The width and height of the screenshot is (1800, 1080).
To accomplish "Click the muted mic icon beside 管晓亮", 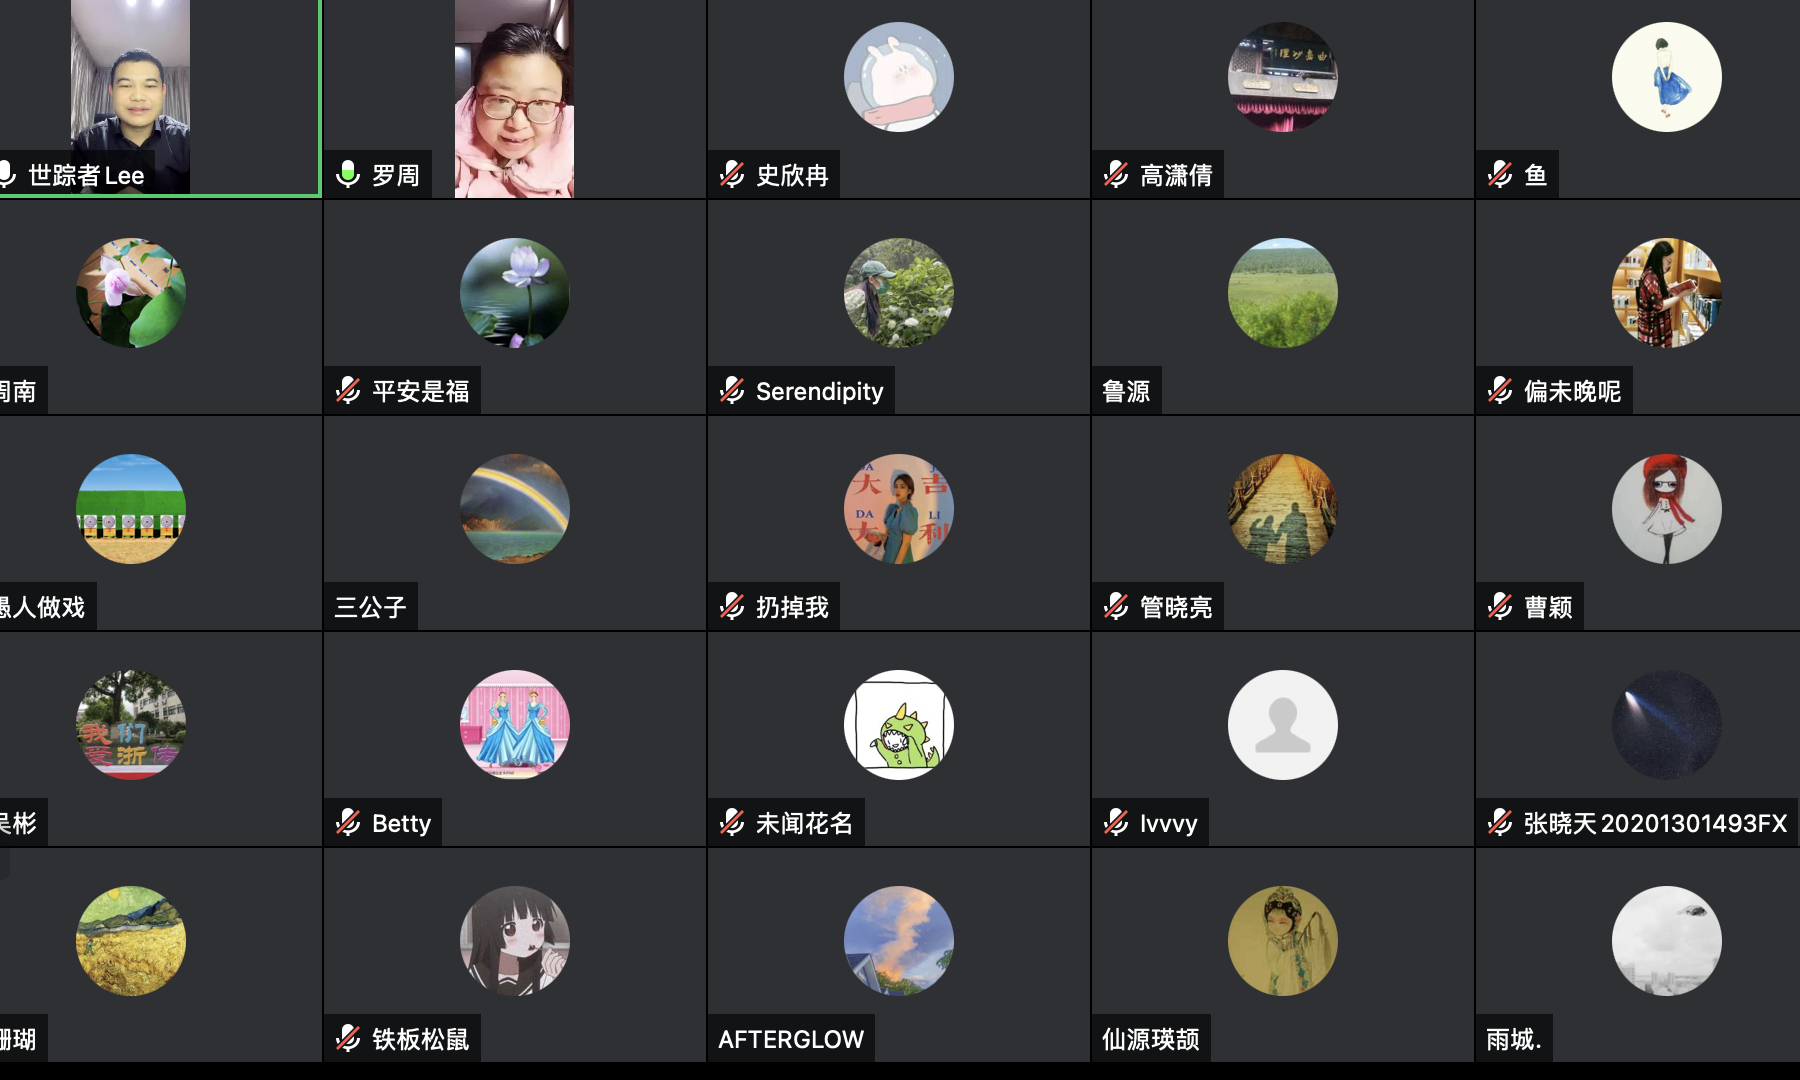I will pyautogui.click(x=1116, y=607).
